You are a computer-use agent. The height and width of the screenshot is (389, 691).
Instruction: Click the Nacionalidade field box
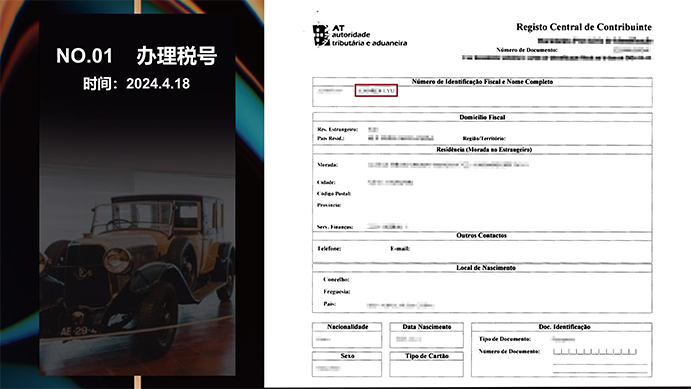(347, 335)
